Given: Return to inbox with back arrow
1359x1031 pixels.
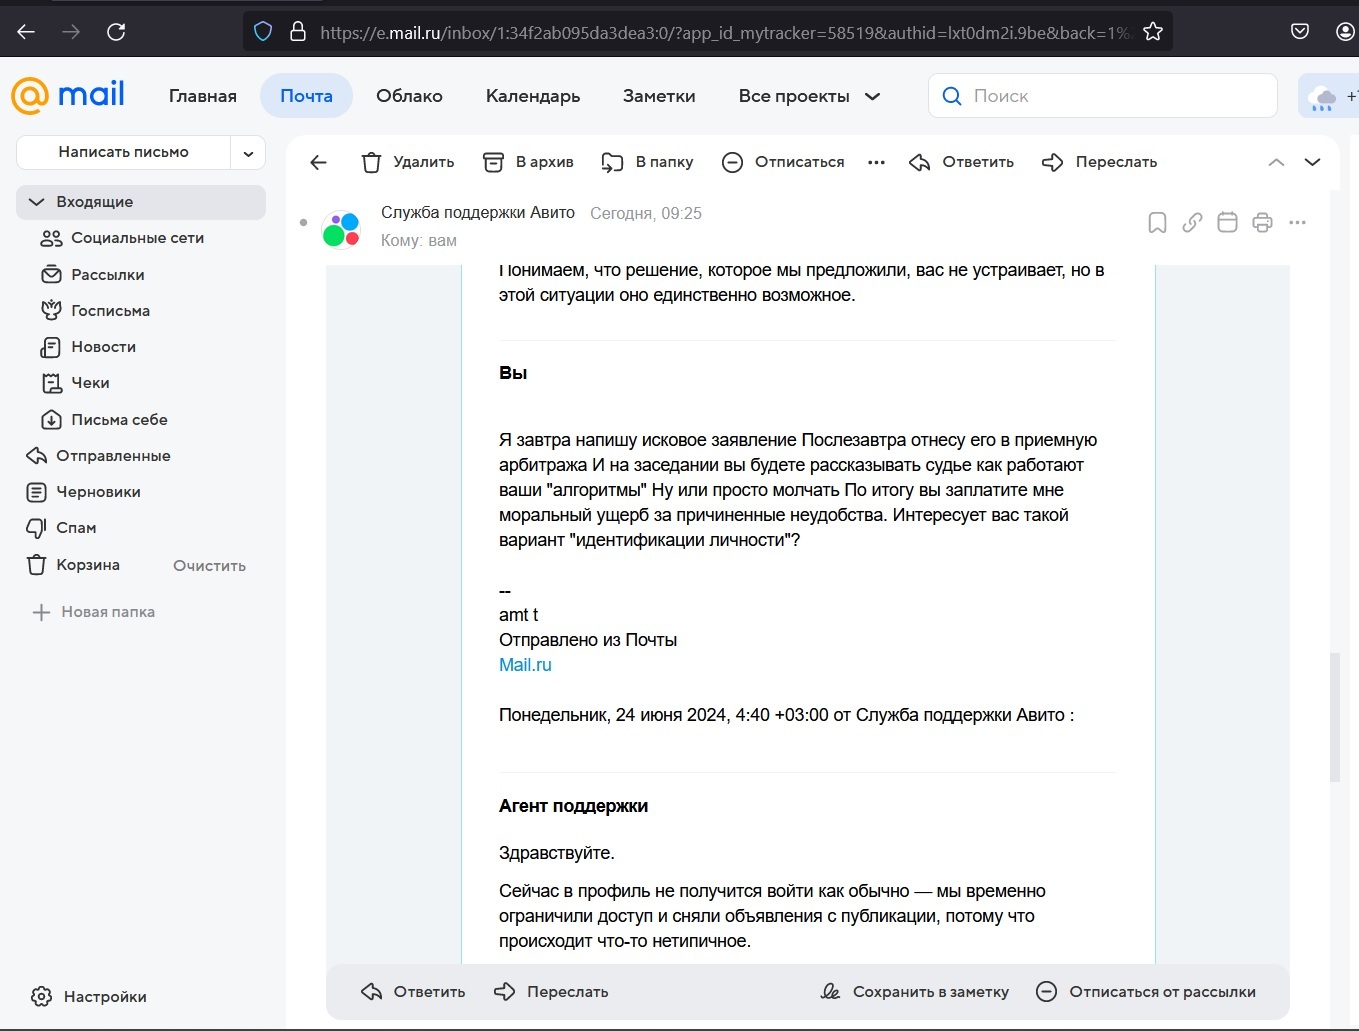Looking at the screenshot, I should click(x=318, y=162).
